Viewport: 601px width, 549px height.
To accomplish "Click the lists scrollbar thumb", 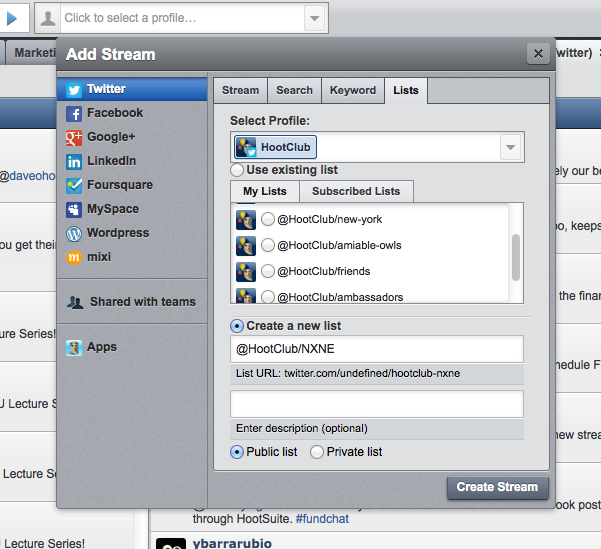I will click(x=516, y=258).
